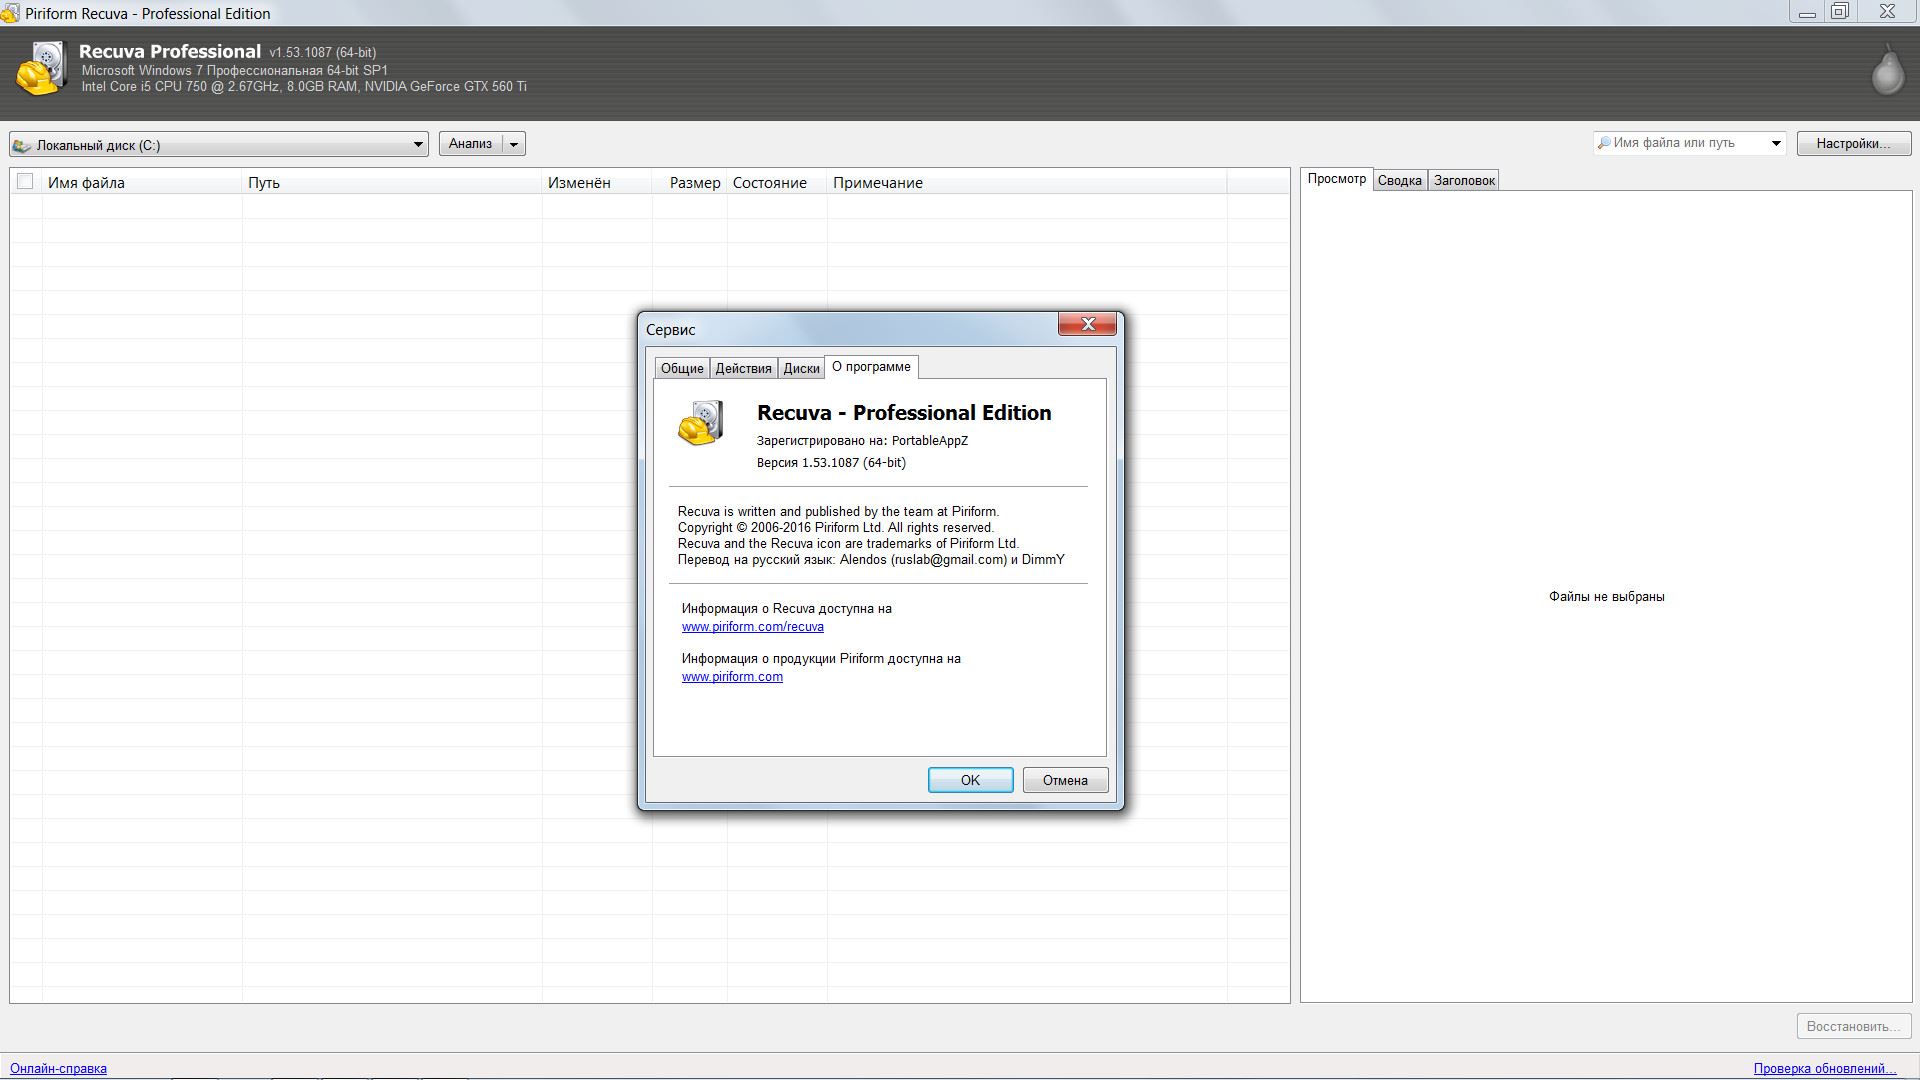The image size is (1920, 1080).
Task: Click the 'Файлы не выбраны' preview message
Action: [x=1606, y=597]
